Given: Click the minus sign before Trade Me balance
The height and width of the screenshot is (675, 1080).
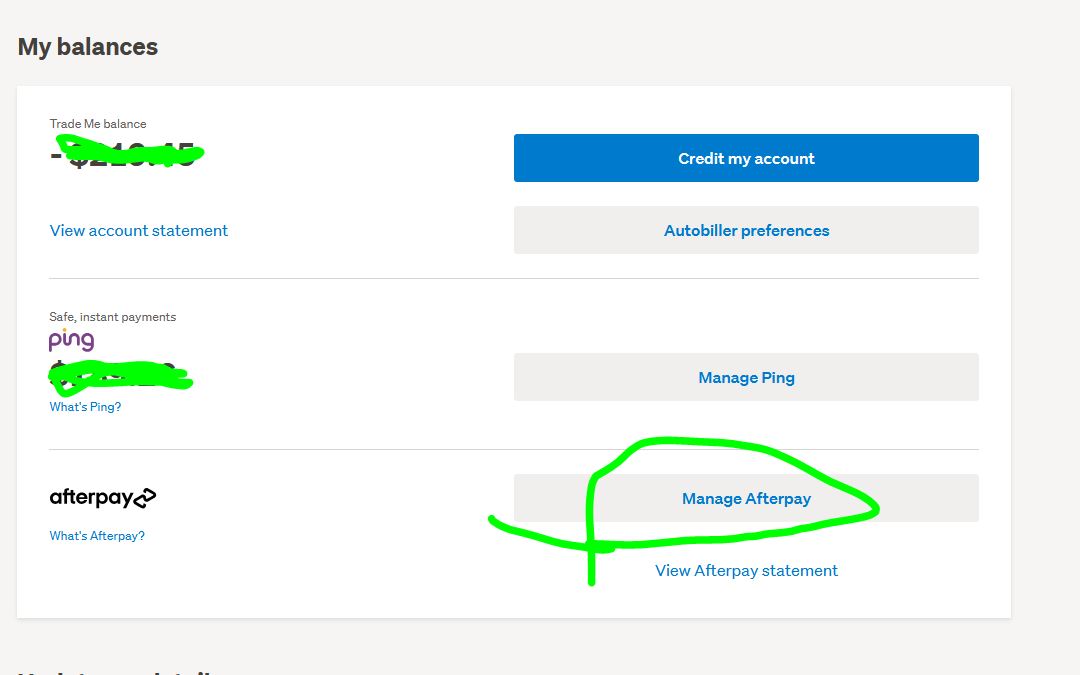Looking at the screenshot, I should pos(55,154).
